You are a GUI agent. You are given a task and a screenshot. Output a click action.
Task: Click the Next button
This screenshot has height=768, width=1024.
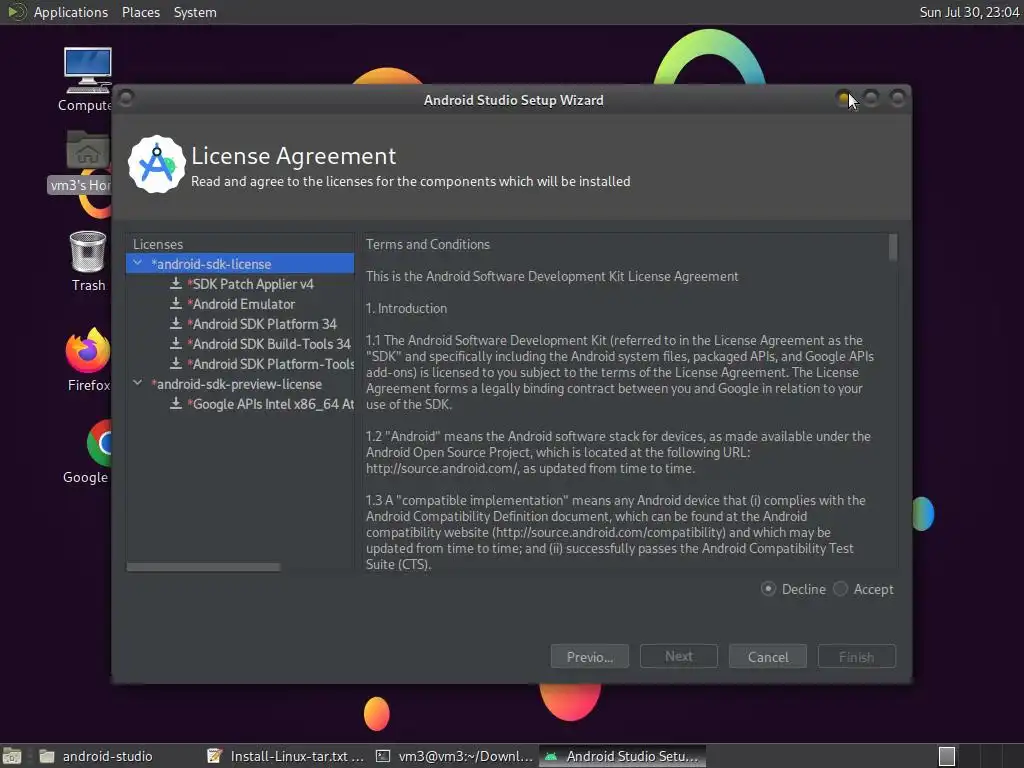[x=679, y=656]
